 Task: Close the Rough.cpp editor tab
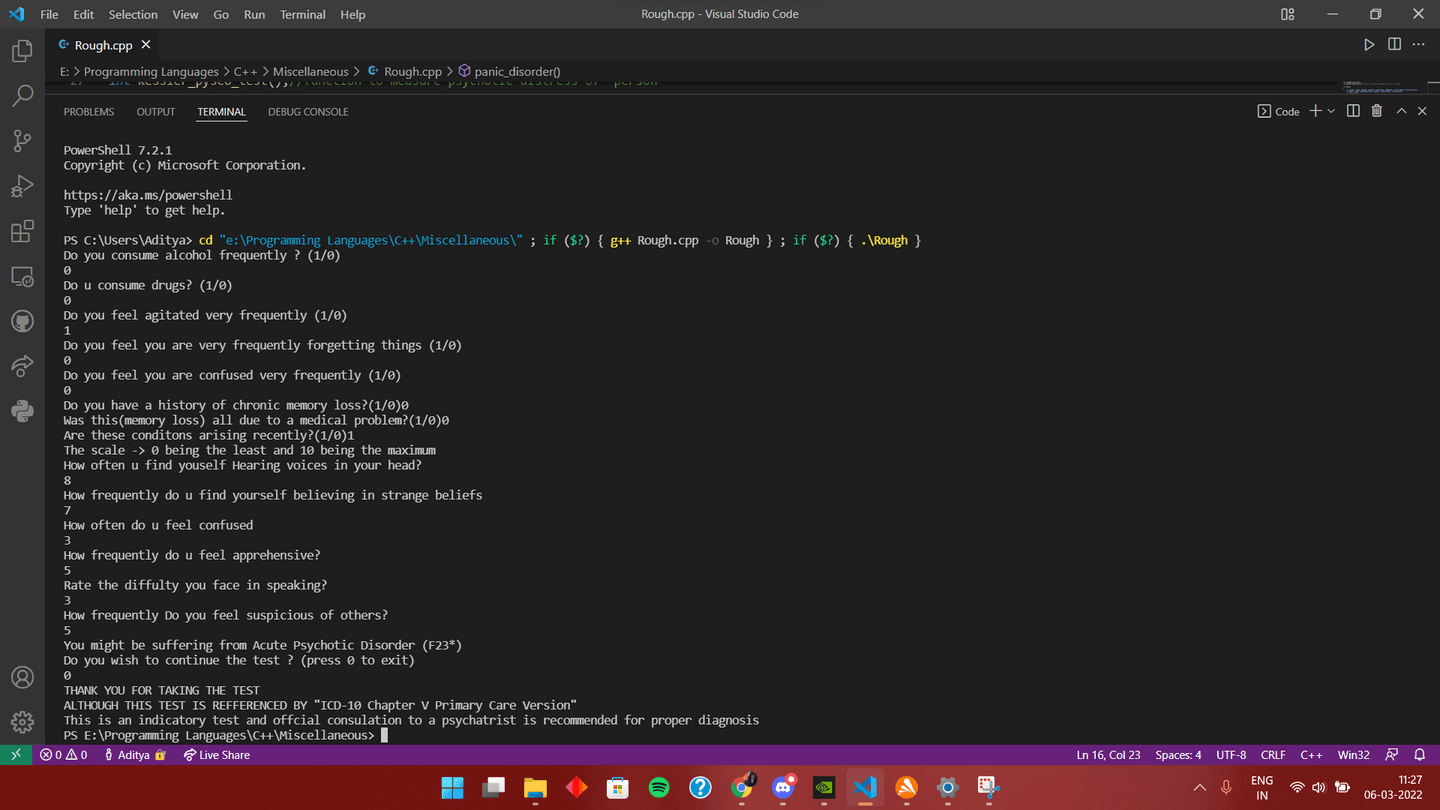[146, 45]
